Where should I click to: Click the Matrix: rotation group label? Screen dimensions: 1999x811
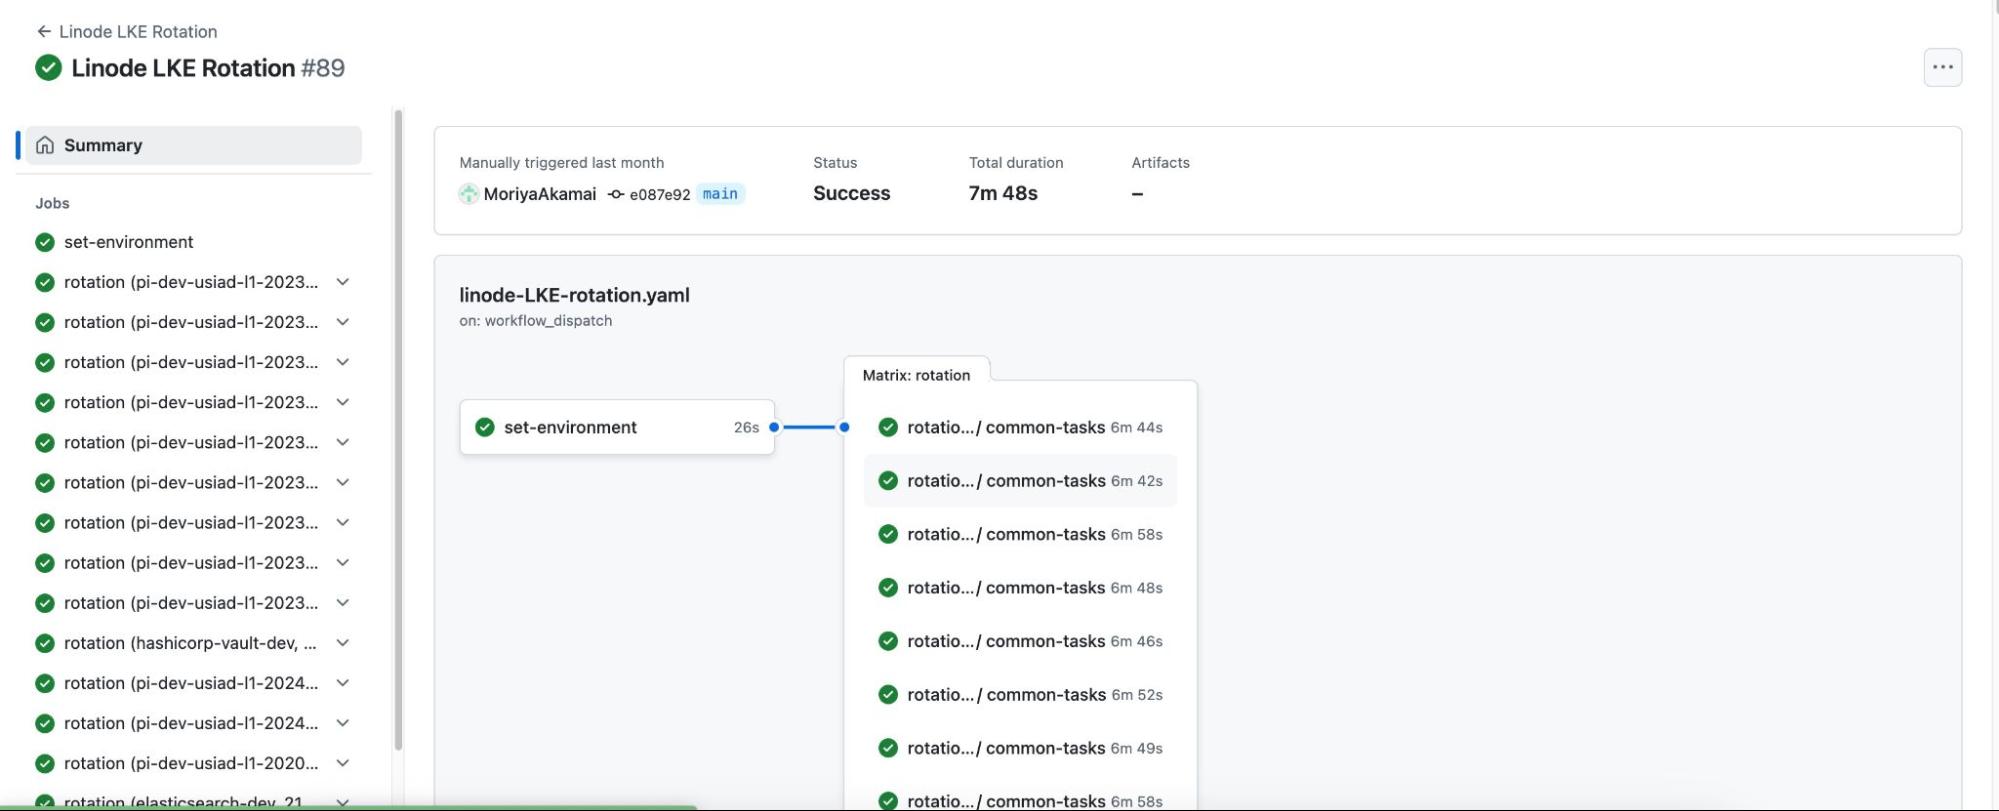pos(916,375)
